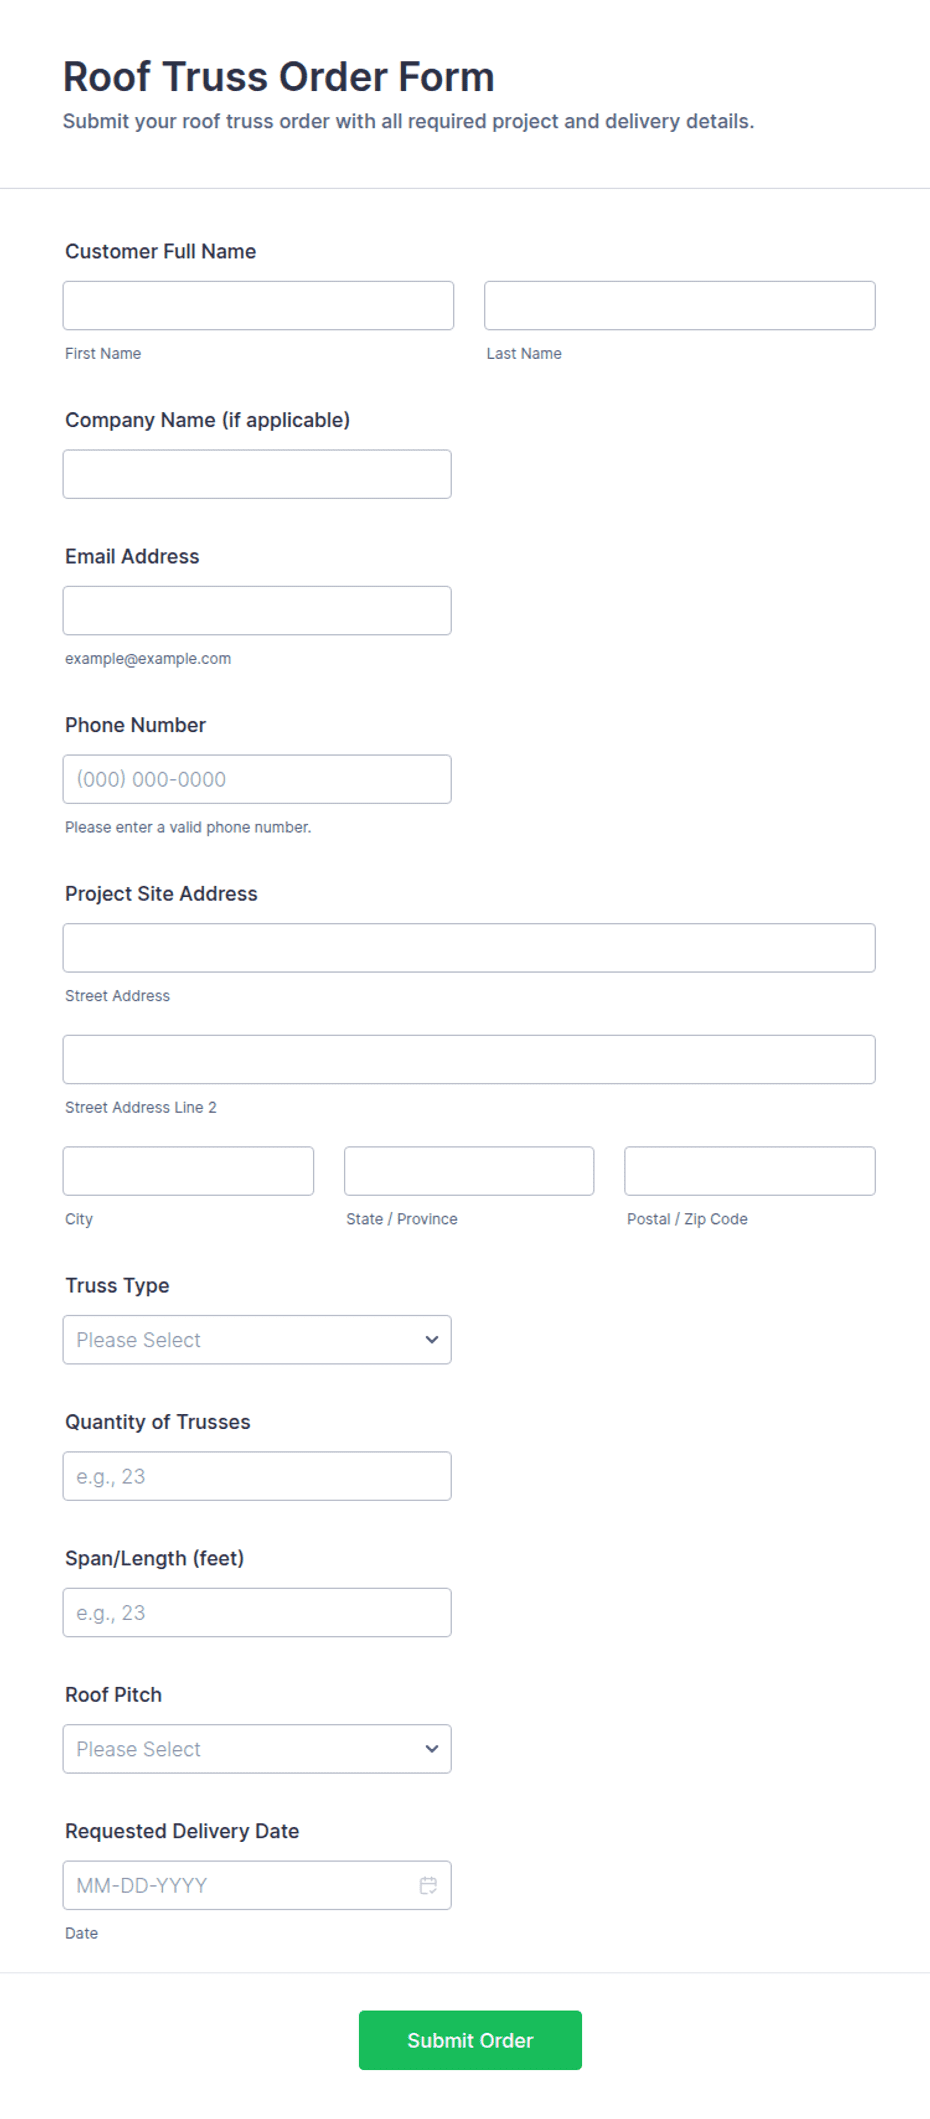The image size is (930, 2119).
Task: Select the Span/Length feet input
Action: (257, 1611)
